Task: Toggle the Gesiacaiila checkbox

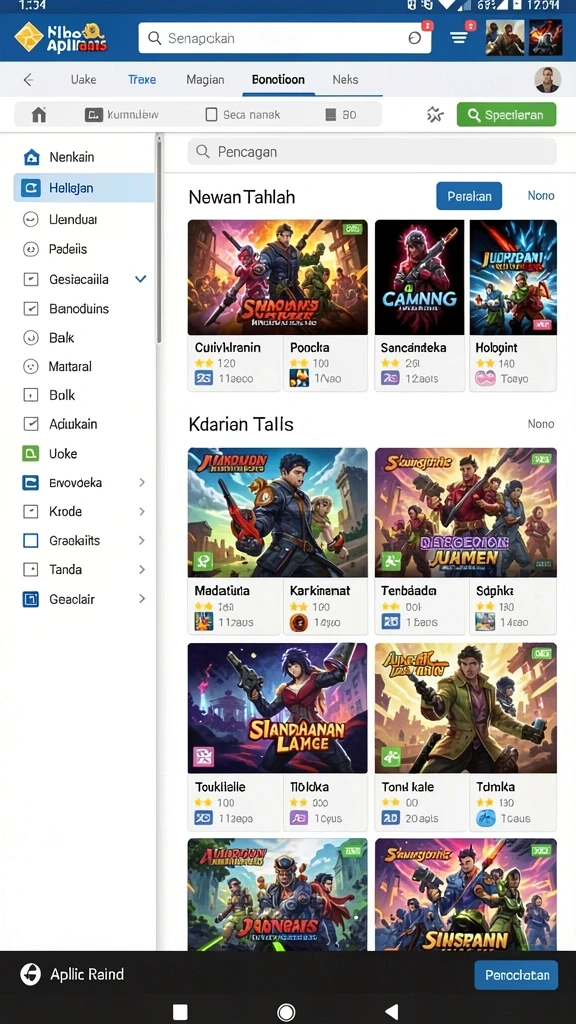Action: pos(31,280)
